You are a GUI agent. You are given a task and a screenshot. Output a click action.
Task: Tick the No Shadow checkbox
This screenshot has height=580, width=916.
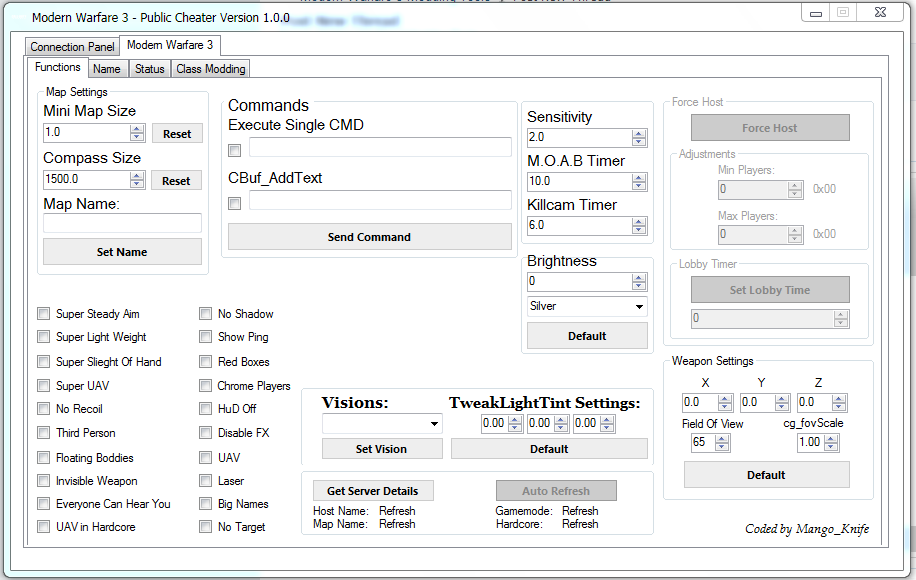point(205,314)
